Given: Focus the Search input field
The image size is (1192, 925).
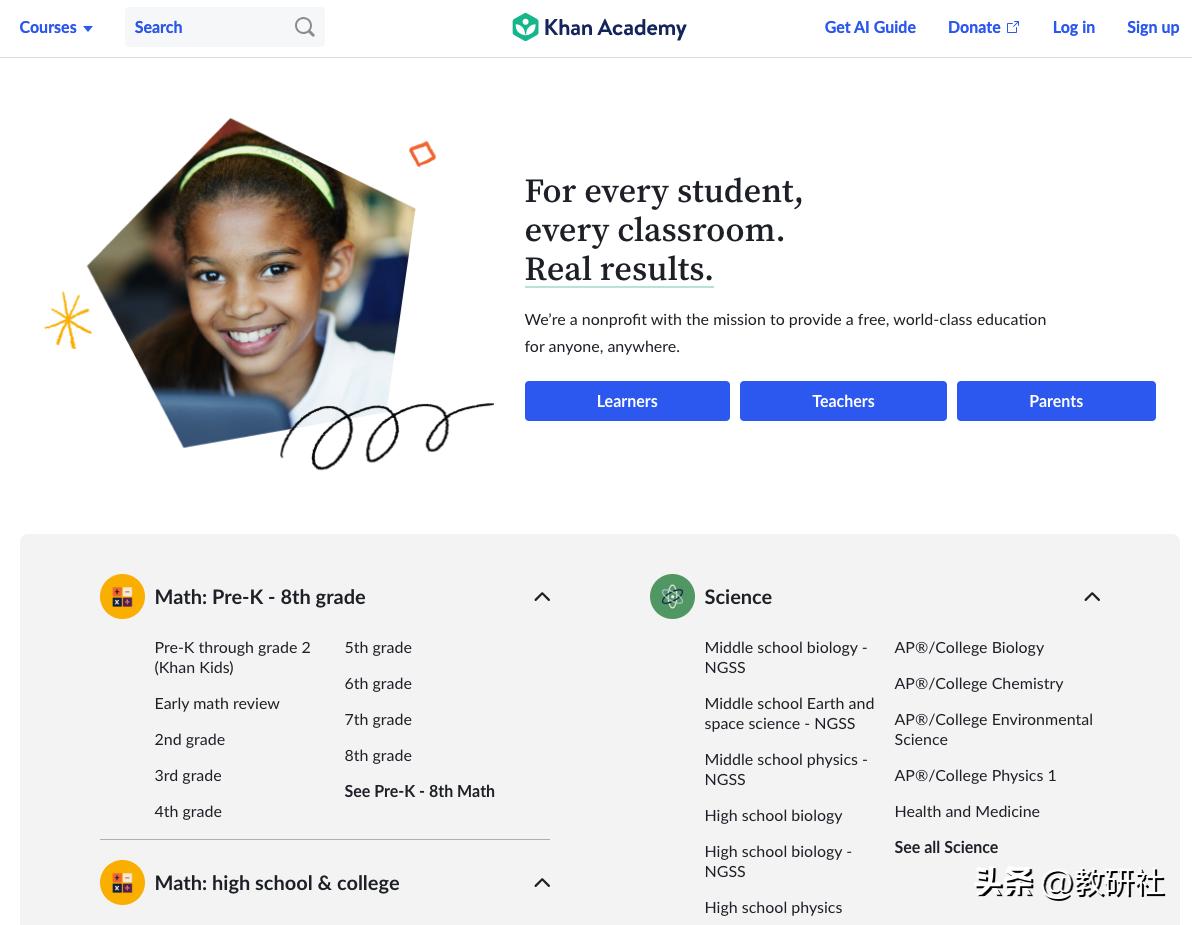Looking at the screenshot, I should [x=224, y=27].
